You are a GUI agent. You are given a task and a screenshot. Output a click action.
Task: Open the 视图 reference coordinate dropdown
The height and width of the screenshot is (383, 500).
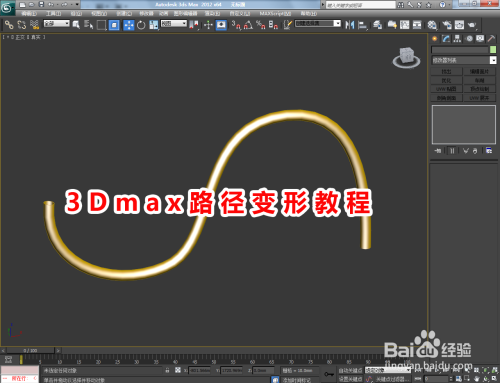(174, 23)
